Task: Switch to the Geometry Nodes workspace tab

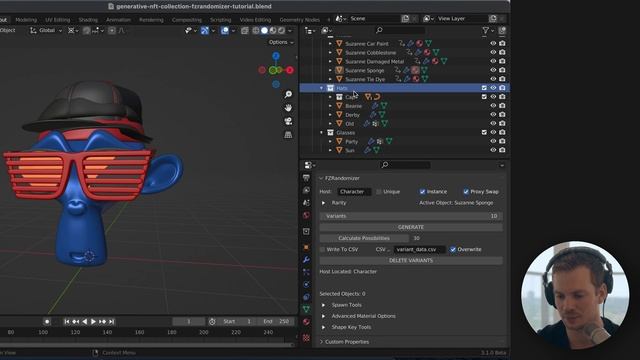Action: [x=300, y=20]
